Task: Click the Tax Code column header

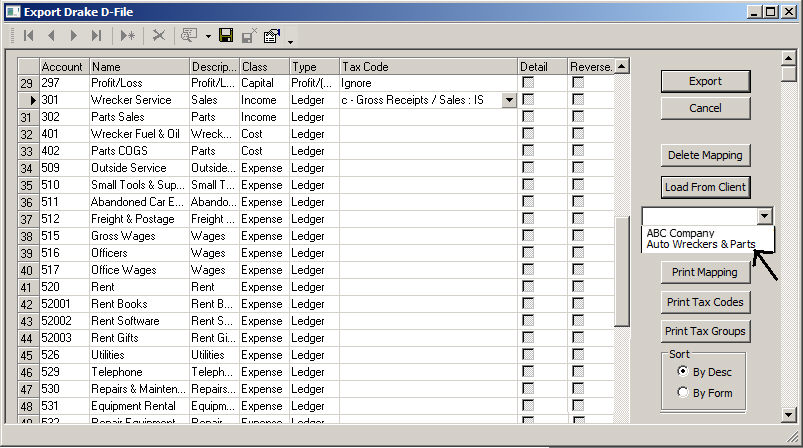Action: click(428, 67)
